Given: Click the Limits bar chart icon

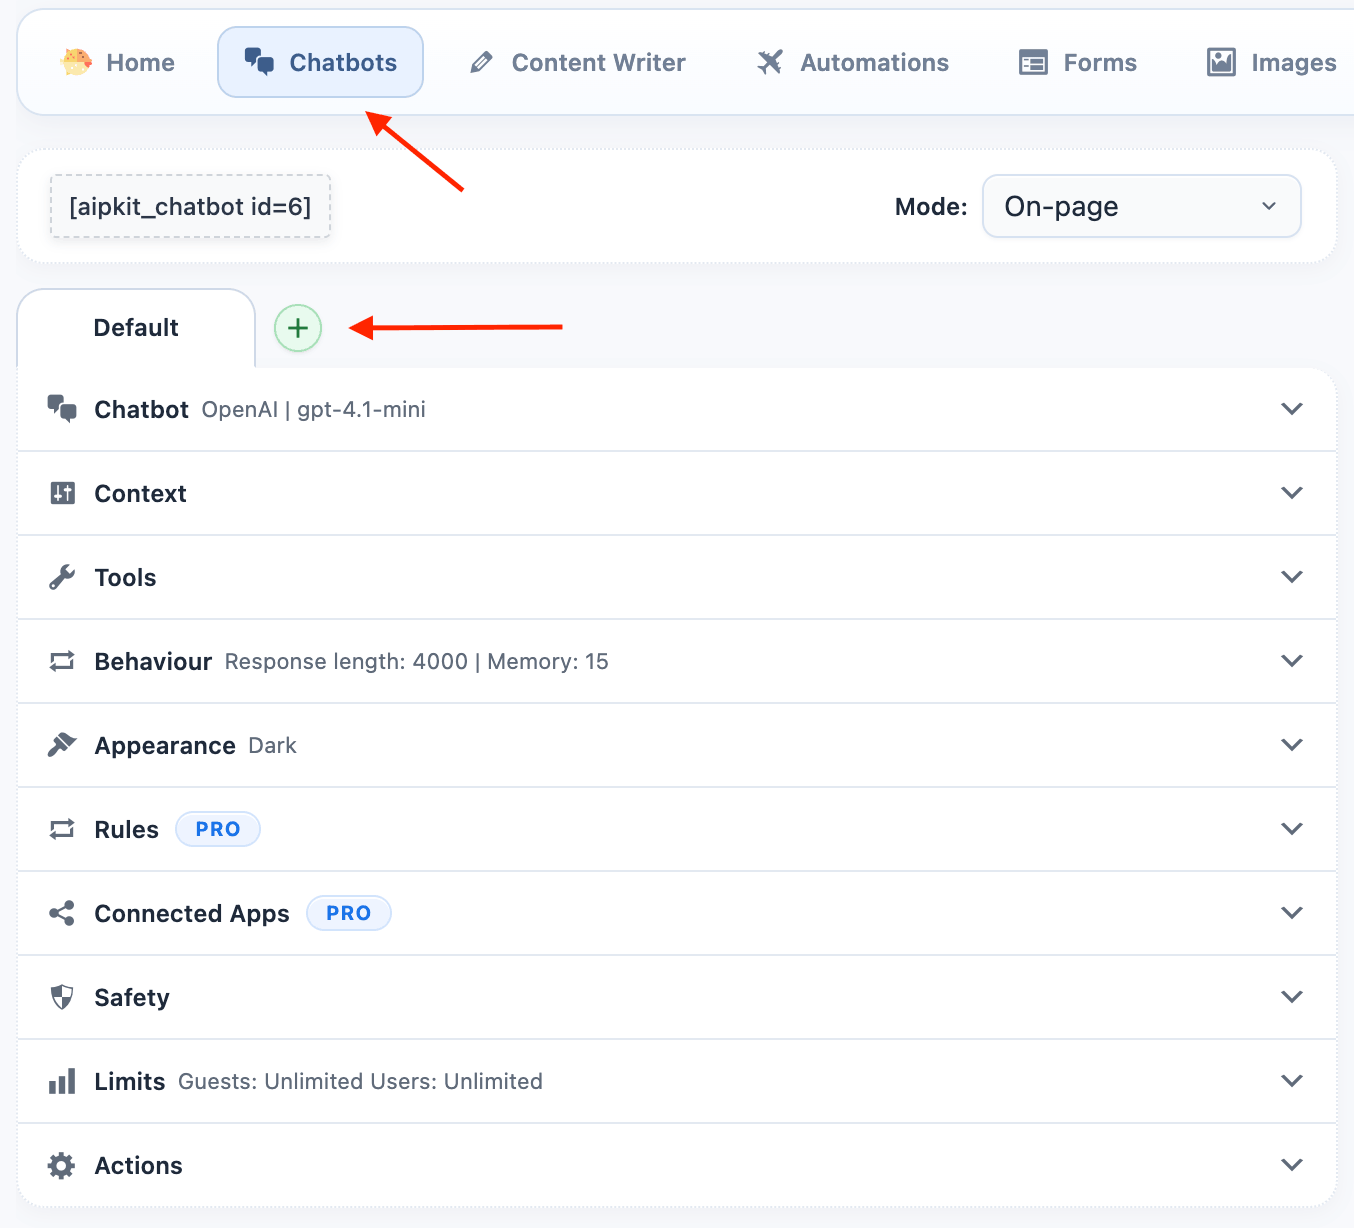Looking at the screenshot, I should pyautogui.click(x=62, y=1081).
